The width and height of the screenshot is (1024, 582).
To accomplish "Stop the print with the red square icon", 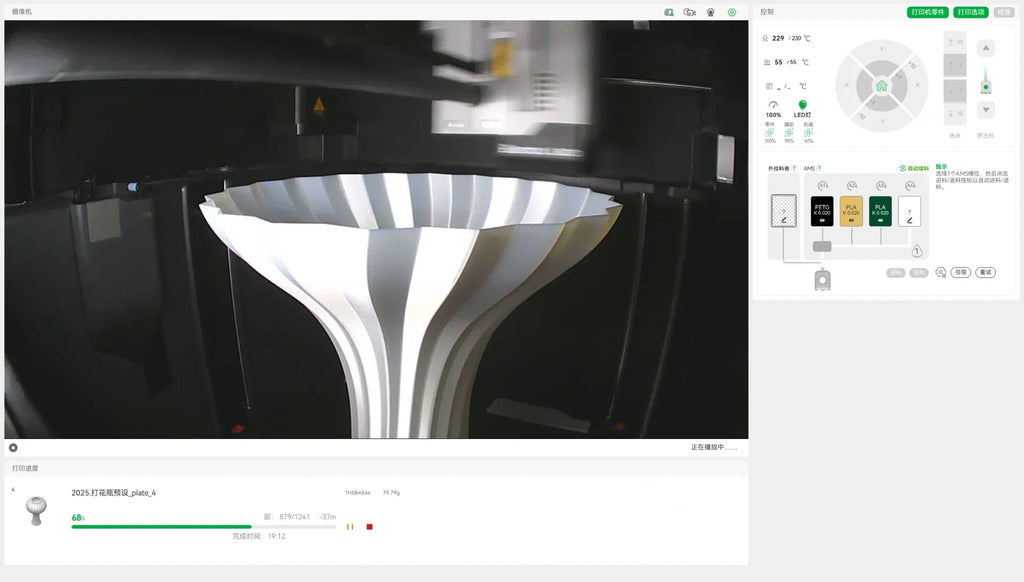I will [x=370, y=526].
